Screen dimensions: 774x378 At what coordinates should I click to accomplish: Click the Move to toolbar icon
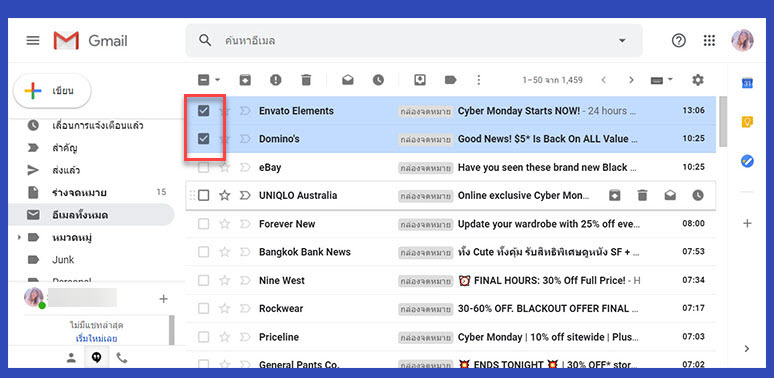point(420,80)
